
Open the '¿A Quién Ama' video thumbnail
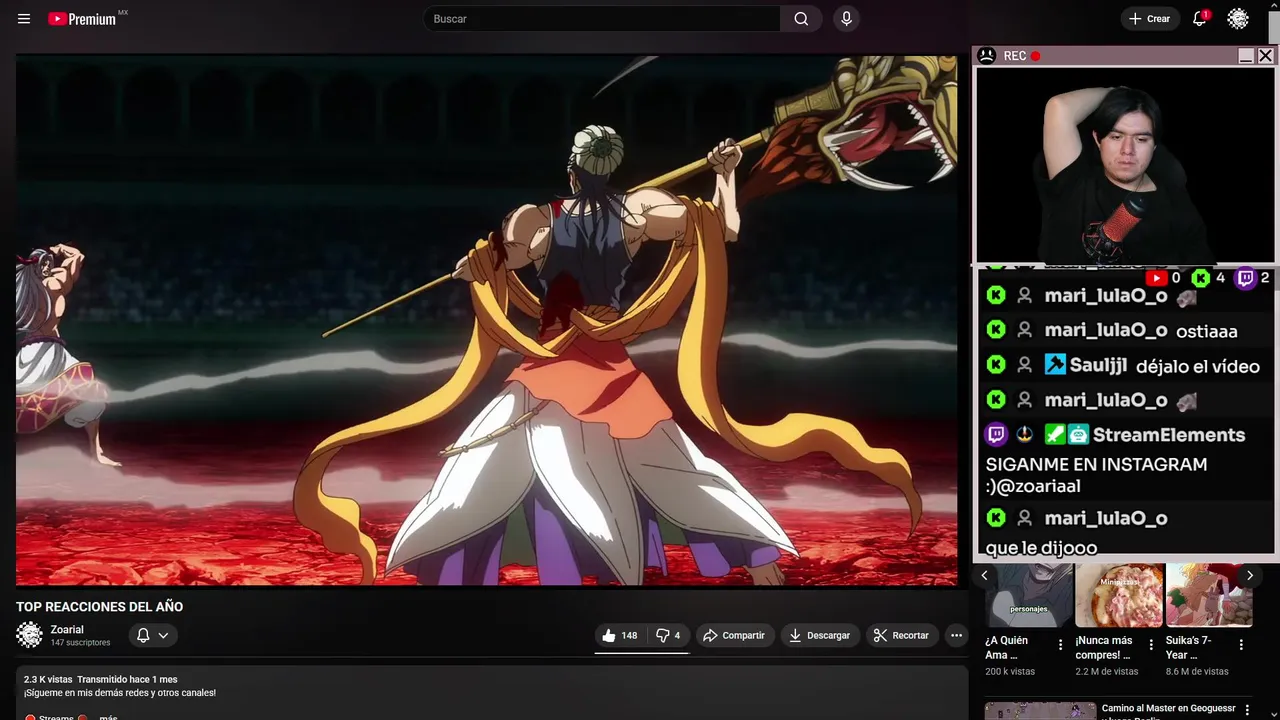(x=1029, y=595)
